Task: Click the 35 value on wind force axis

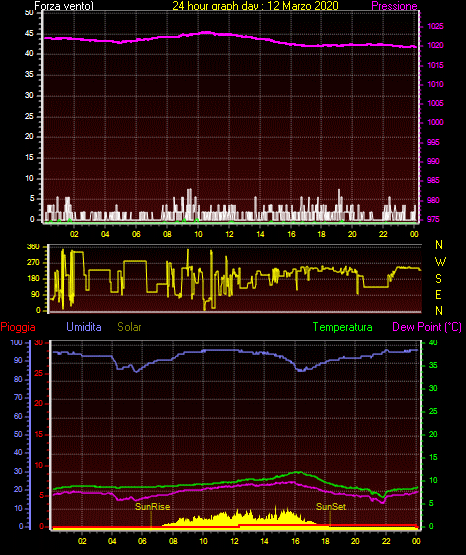Action: 29,75
